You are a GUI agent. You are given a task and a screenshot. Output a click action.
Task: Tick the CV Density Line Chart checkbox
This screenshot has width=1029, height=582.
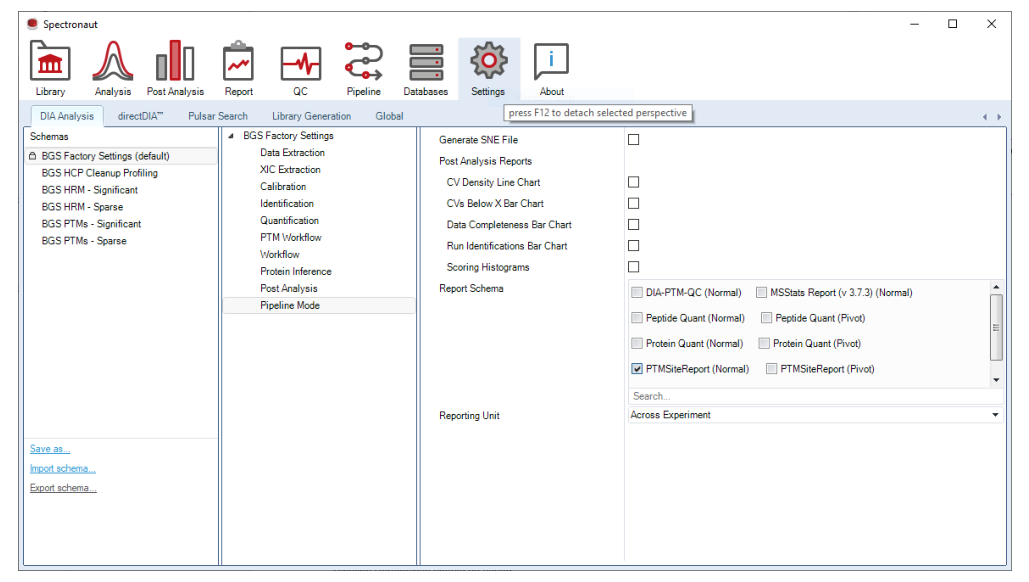(x=633, y=182)
